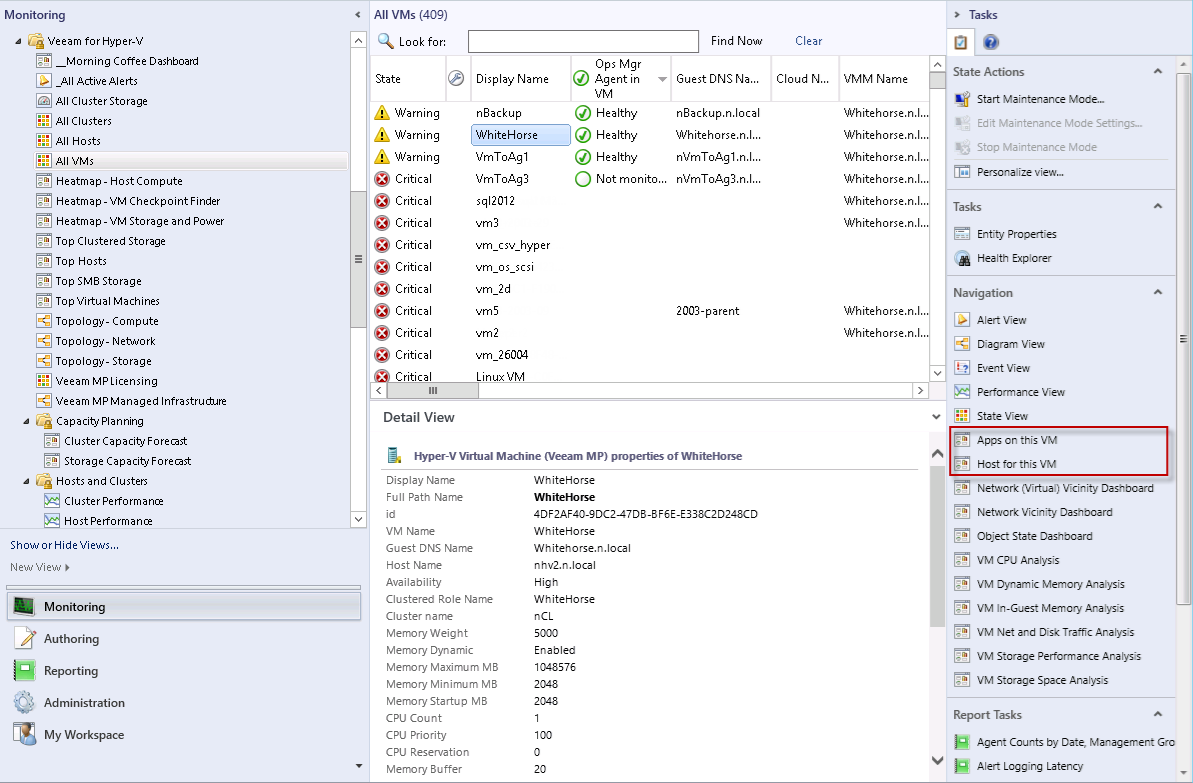Sort by the VMM Name column header
The height and width of the screenshot is (783, 1193).
[x=884, y=78]
